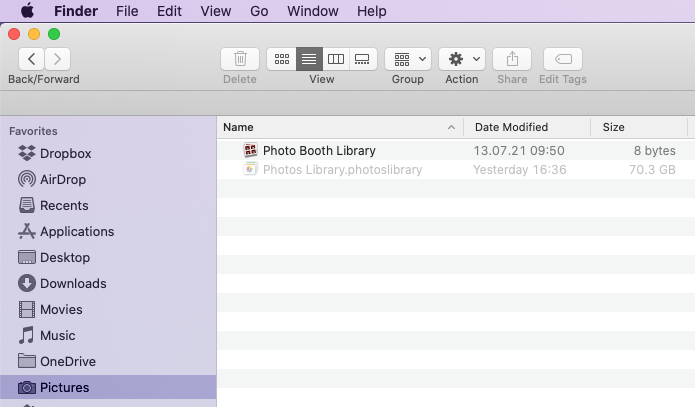Select Dropbox icon in sidebar
Viewport: 695px width, 407px height.
tap(27, 153)
